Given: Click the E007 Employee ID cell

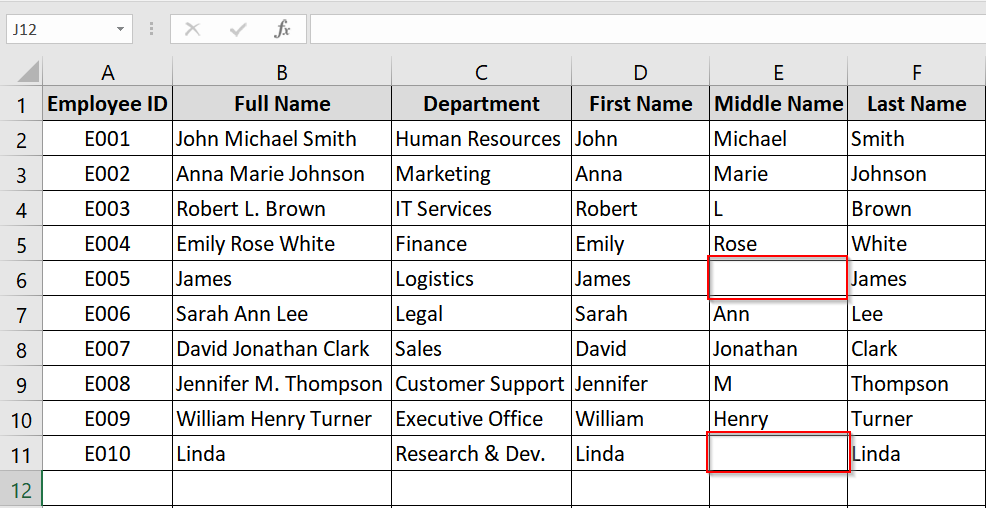Looking at the screenshot, I should coord(107,348).
